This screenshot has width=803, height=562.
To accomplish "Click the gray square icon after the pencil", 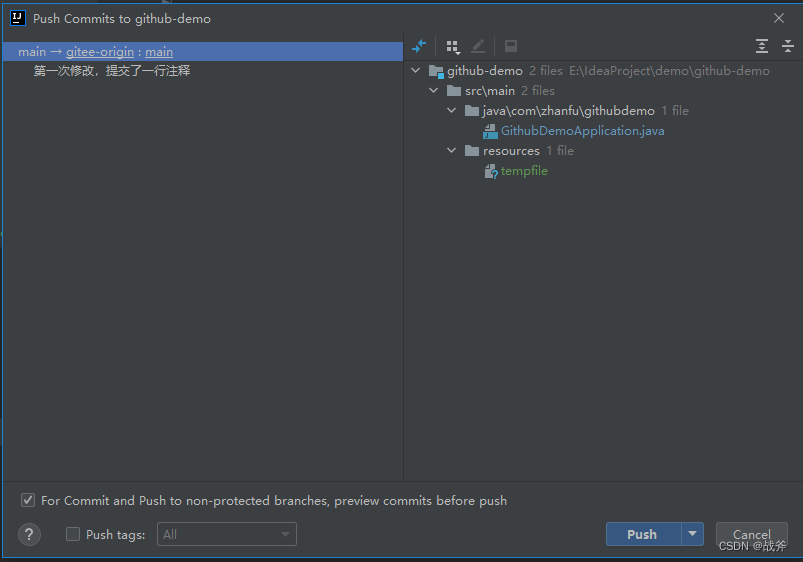I will coord(511,46).
